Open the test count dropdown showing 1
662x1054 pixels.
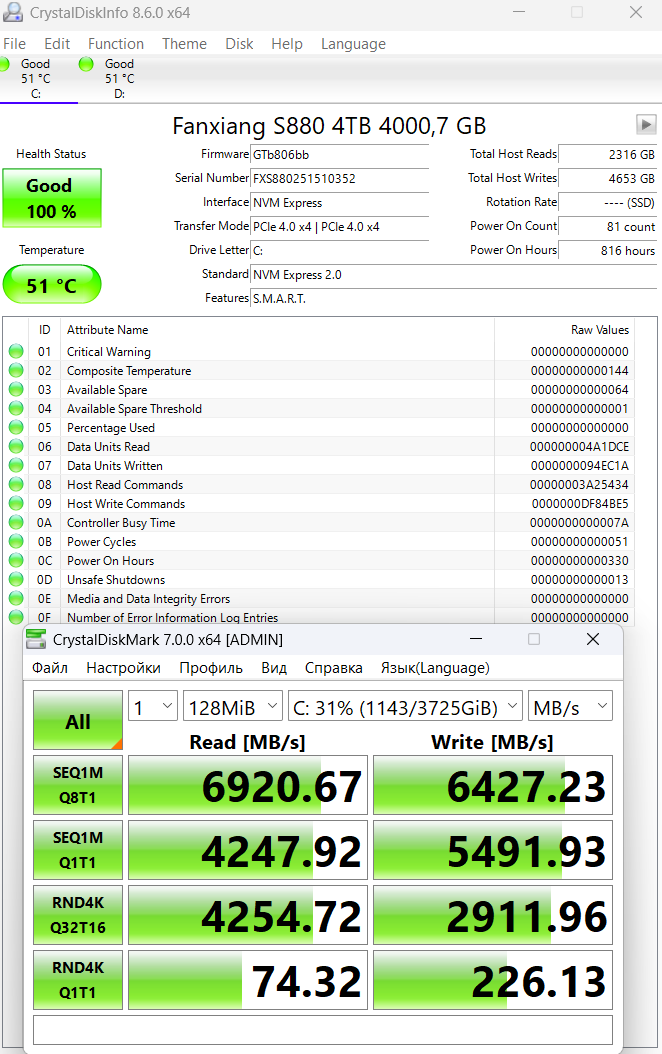pyautogui.click(x=153, y=708)
